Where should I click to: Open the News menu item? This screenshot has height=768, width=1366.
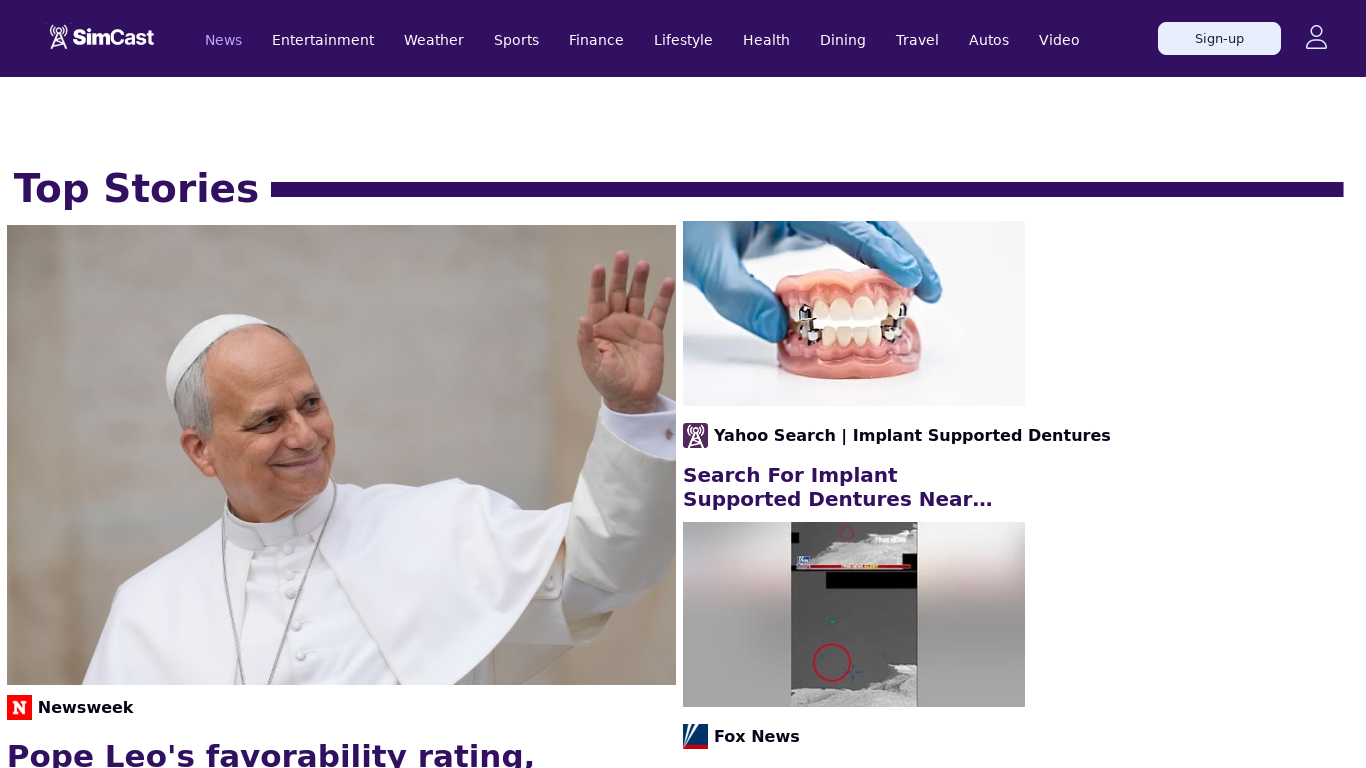coord(223,40)
